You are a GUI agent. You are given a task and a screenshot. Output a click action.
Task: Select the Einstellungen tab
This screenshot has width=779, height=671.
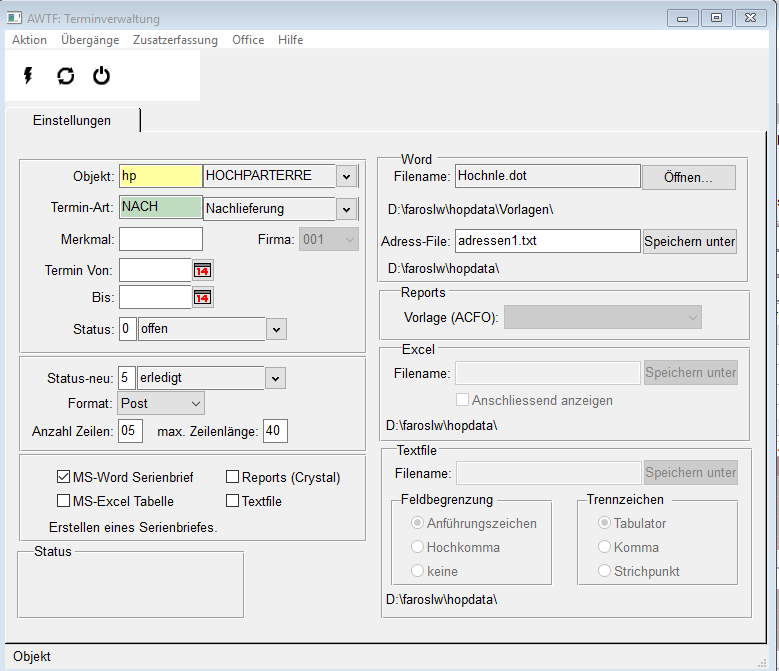click(72, 120)
